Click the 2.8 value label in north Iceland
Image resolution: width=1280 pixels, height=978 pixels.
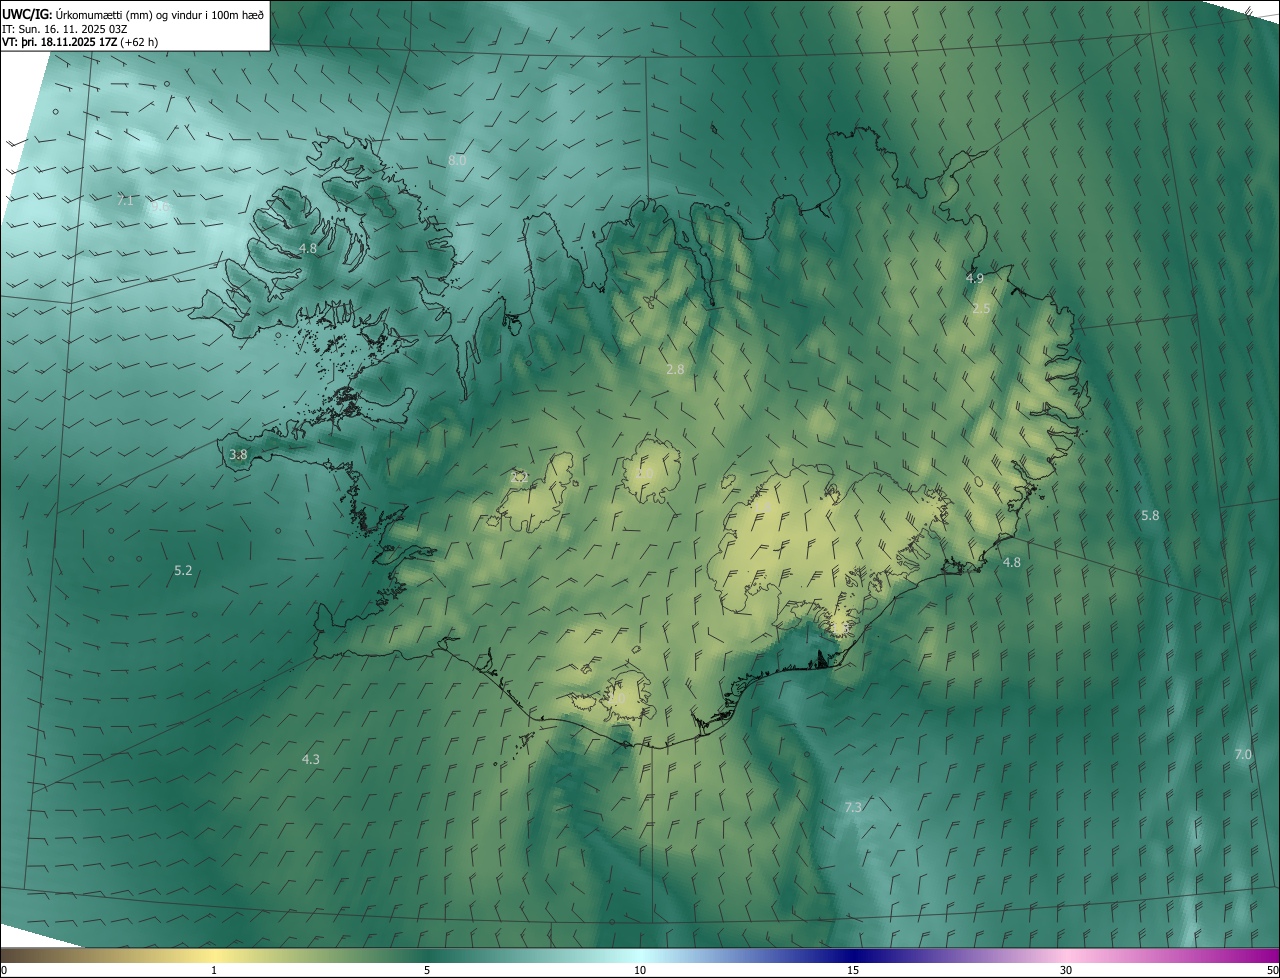[x=675, y=369]
